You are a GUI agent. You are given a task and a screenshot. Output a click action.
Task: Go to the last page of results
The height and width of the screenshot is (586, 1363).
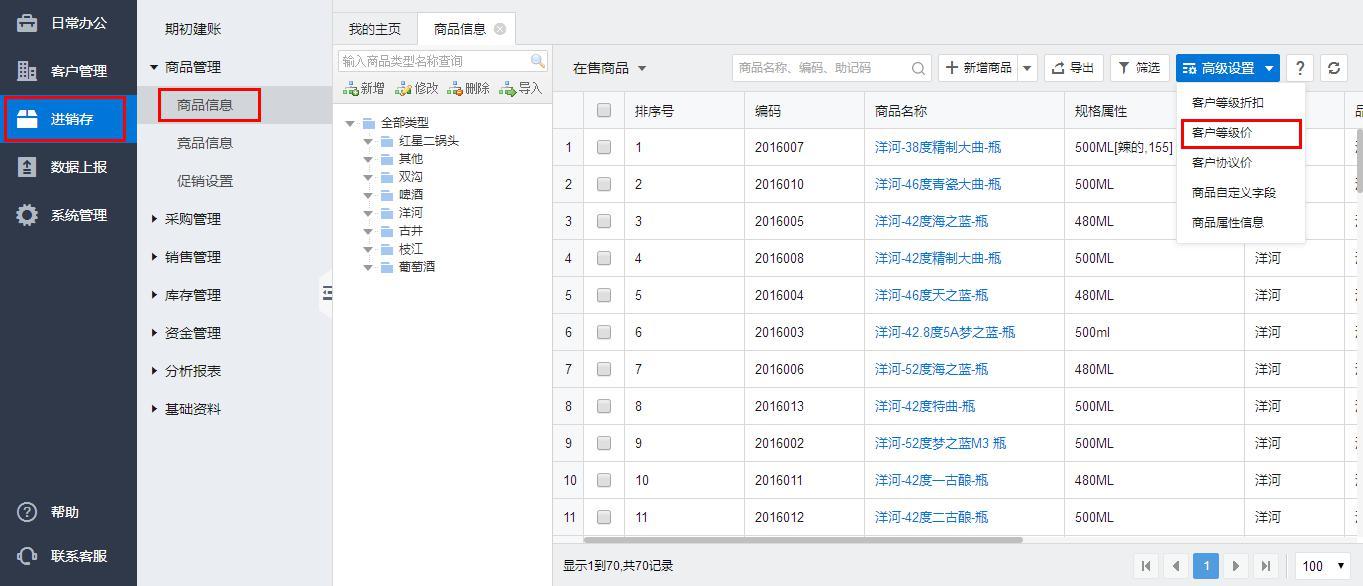(x=1266, y=566)
